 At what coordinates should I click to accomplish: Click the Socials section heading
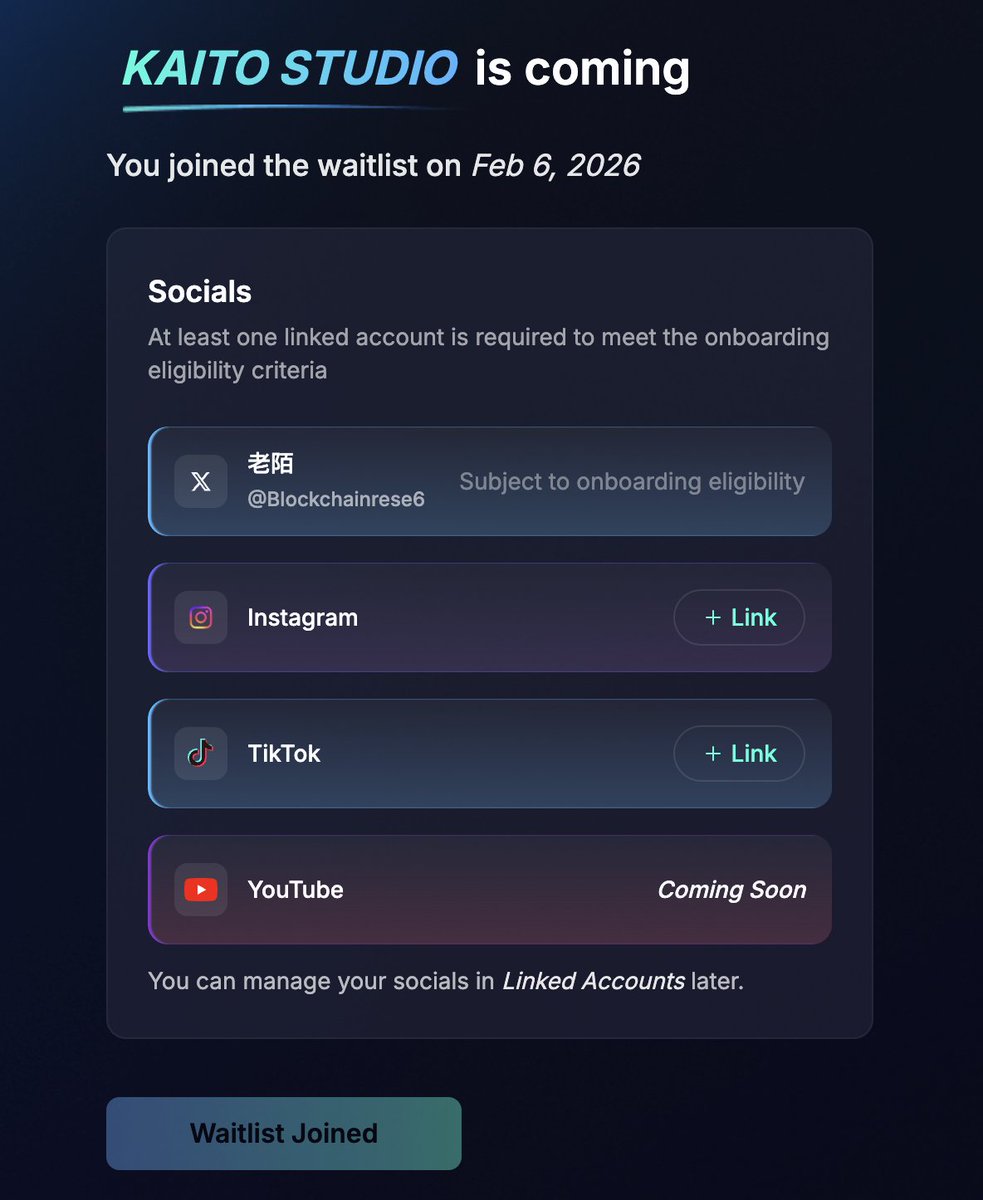200,292
